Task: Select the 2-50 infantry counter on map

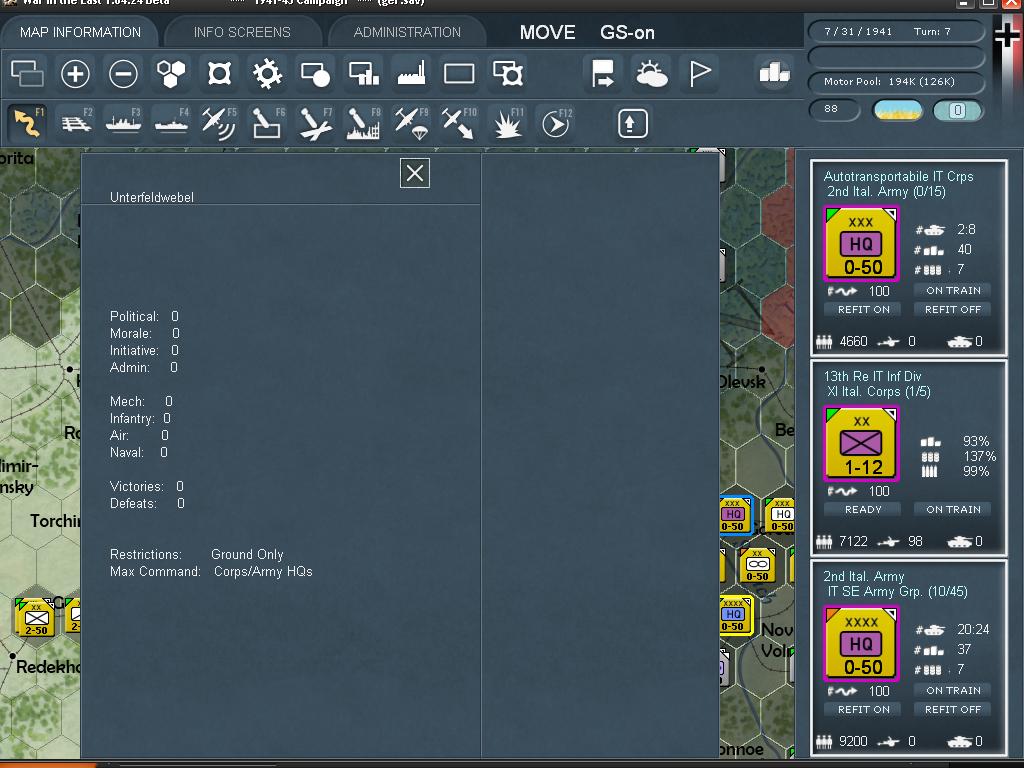Action: (35, 617)
